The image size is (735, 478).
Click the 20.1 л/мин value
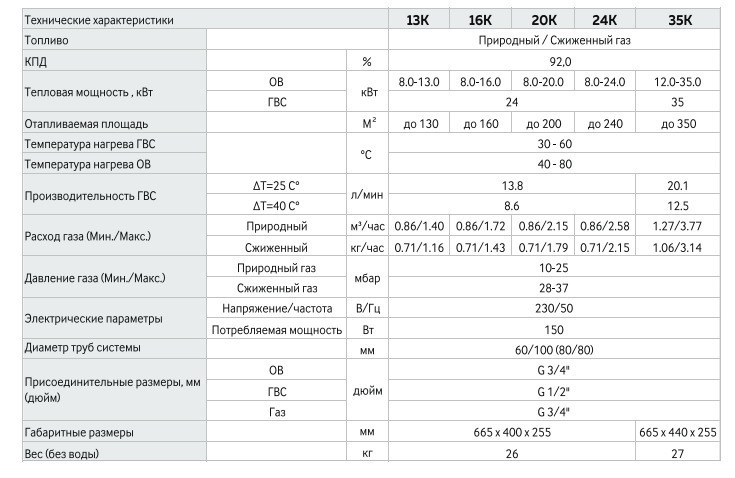677,186
